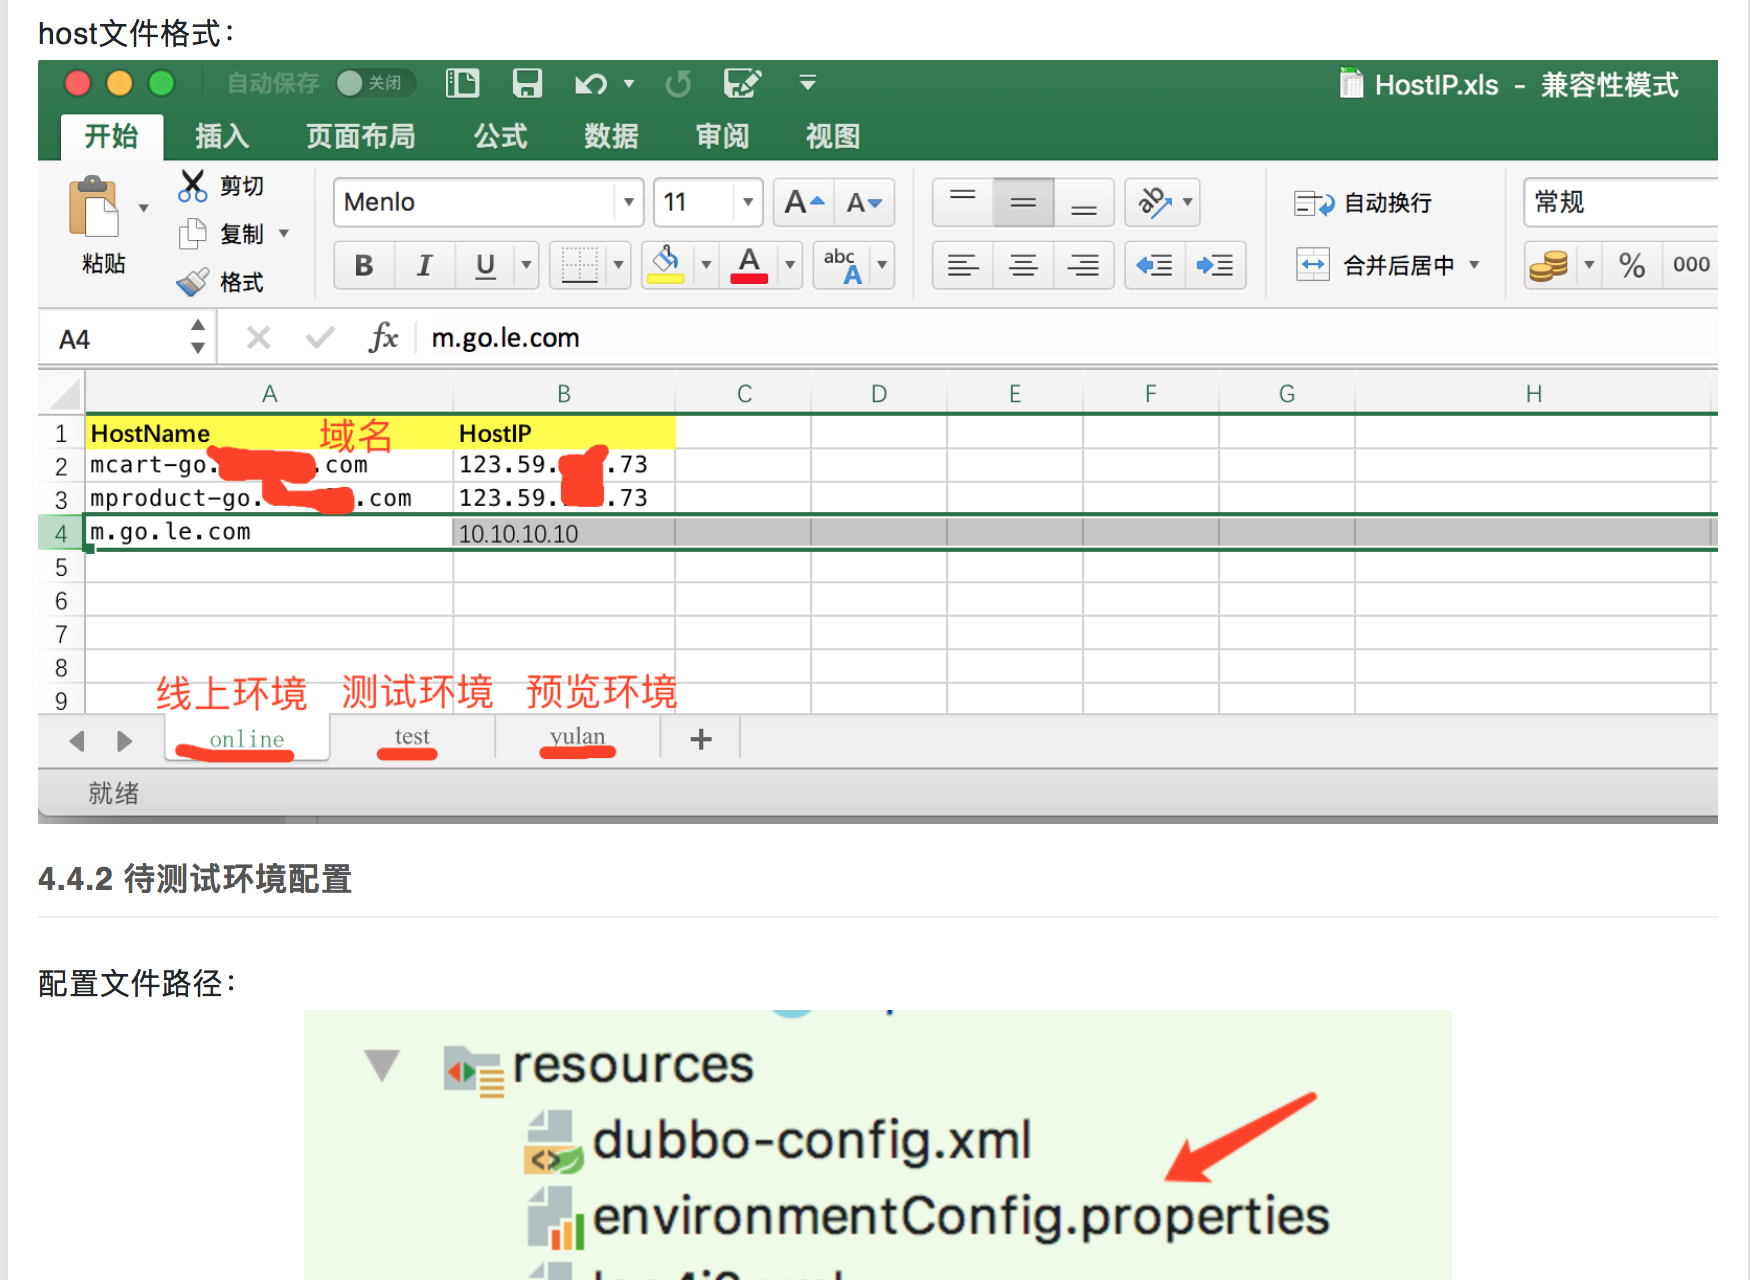Click the phonetic guide abc icon
The width and height of the screenshot is (1750, 1280).
click(842, 265)
